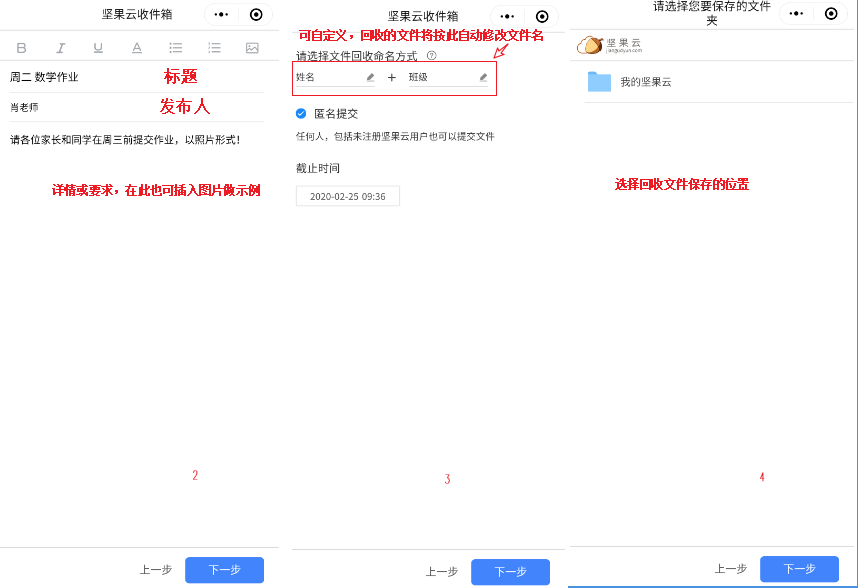Select the 我的坚果云 folder label
Viewport: 858px width, 588px height.
pos(646,82)
